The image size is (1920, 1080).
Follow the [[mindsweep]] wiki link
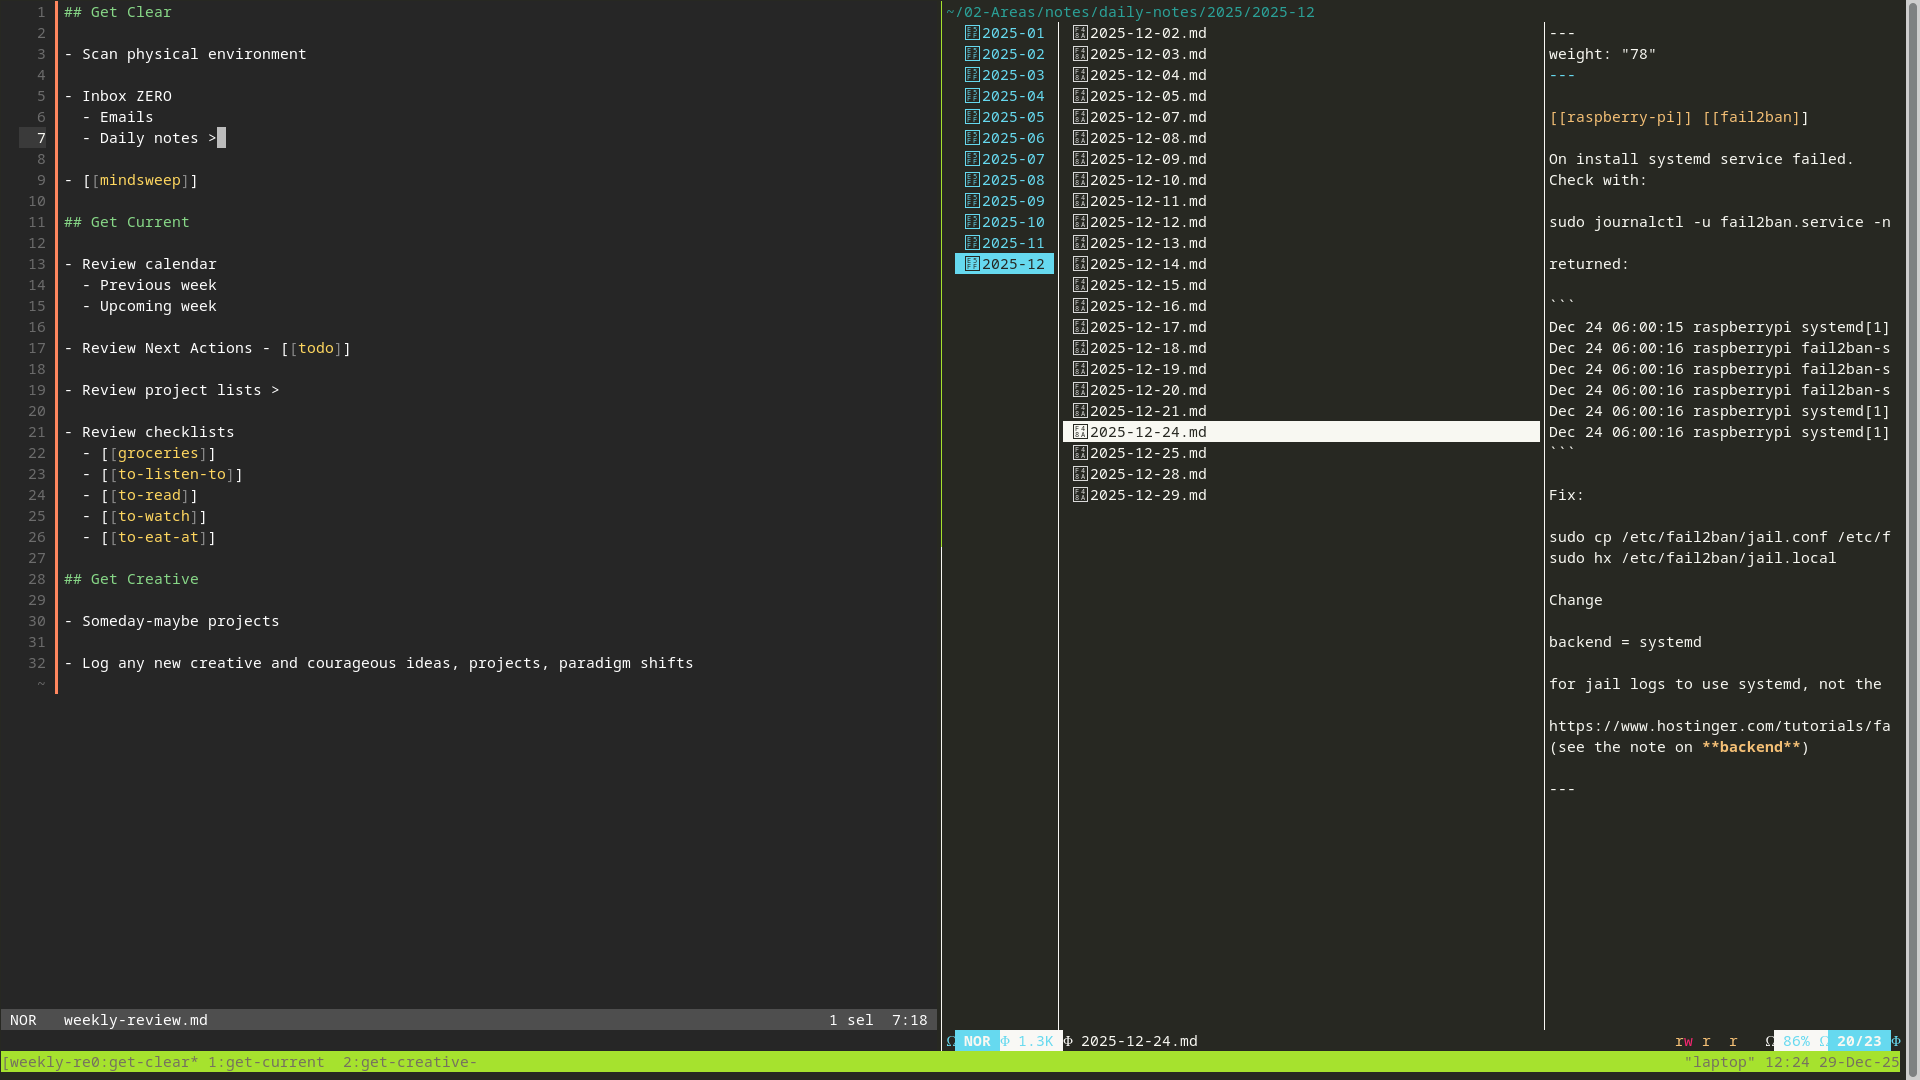140,180
